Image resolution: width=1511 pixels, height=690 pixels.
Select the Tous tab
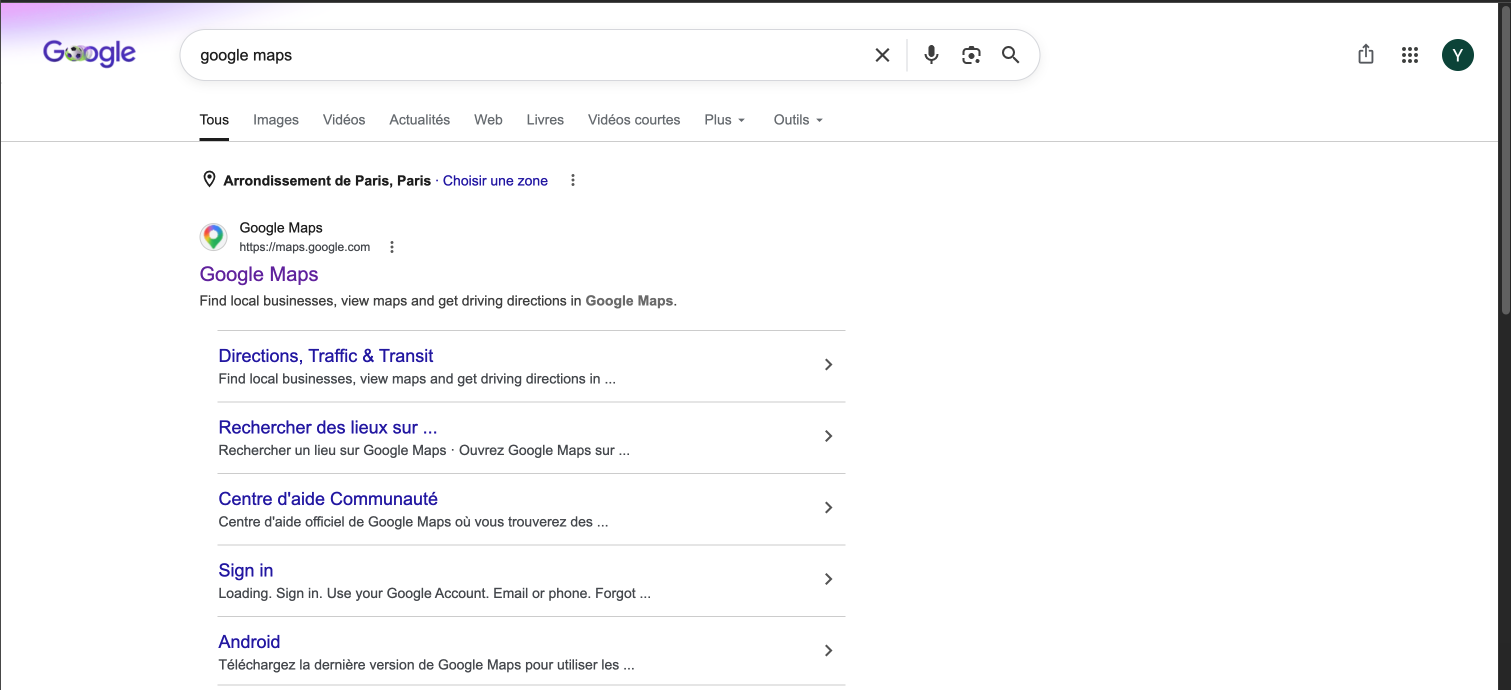(214, 120)
